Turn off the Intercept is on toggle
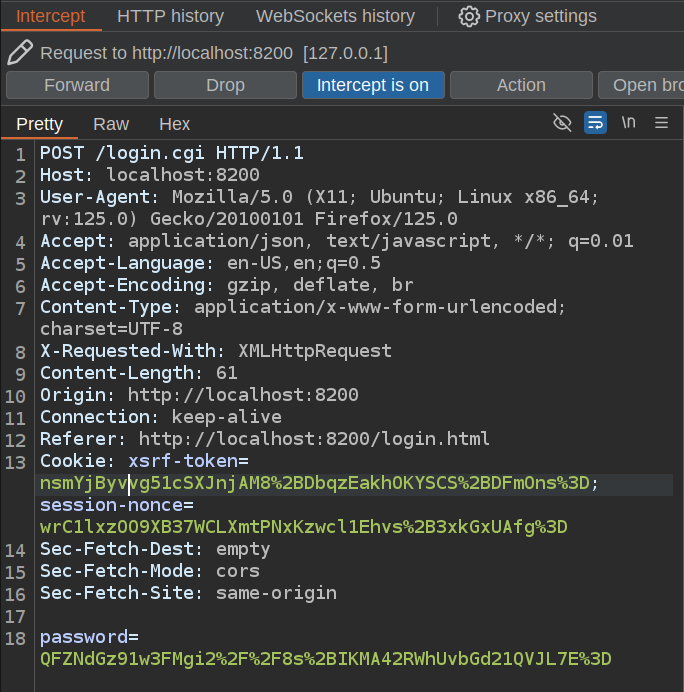The image size is (684, 692). coord(372,85)
